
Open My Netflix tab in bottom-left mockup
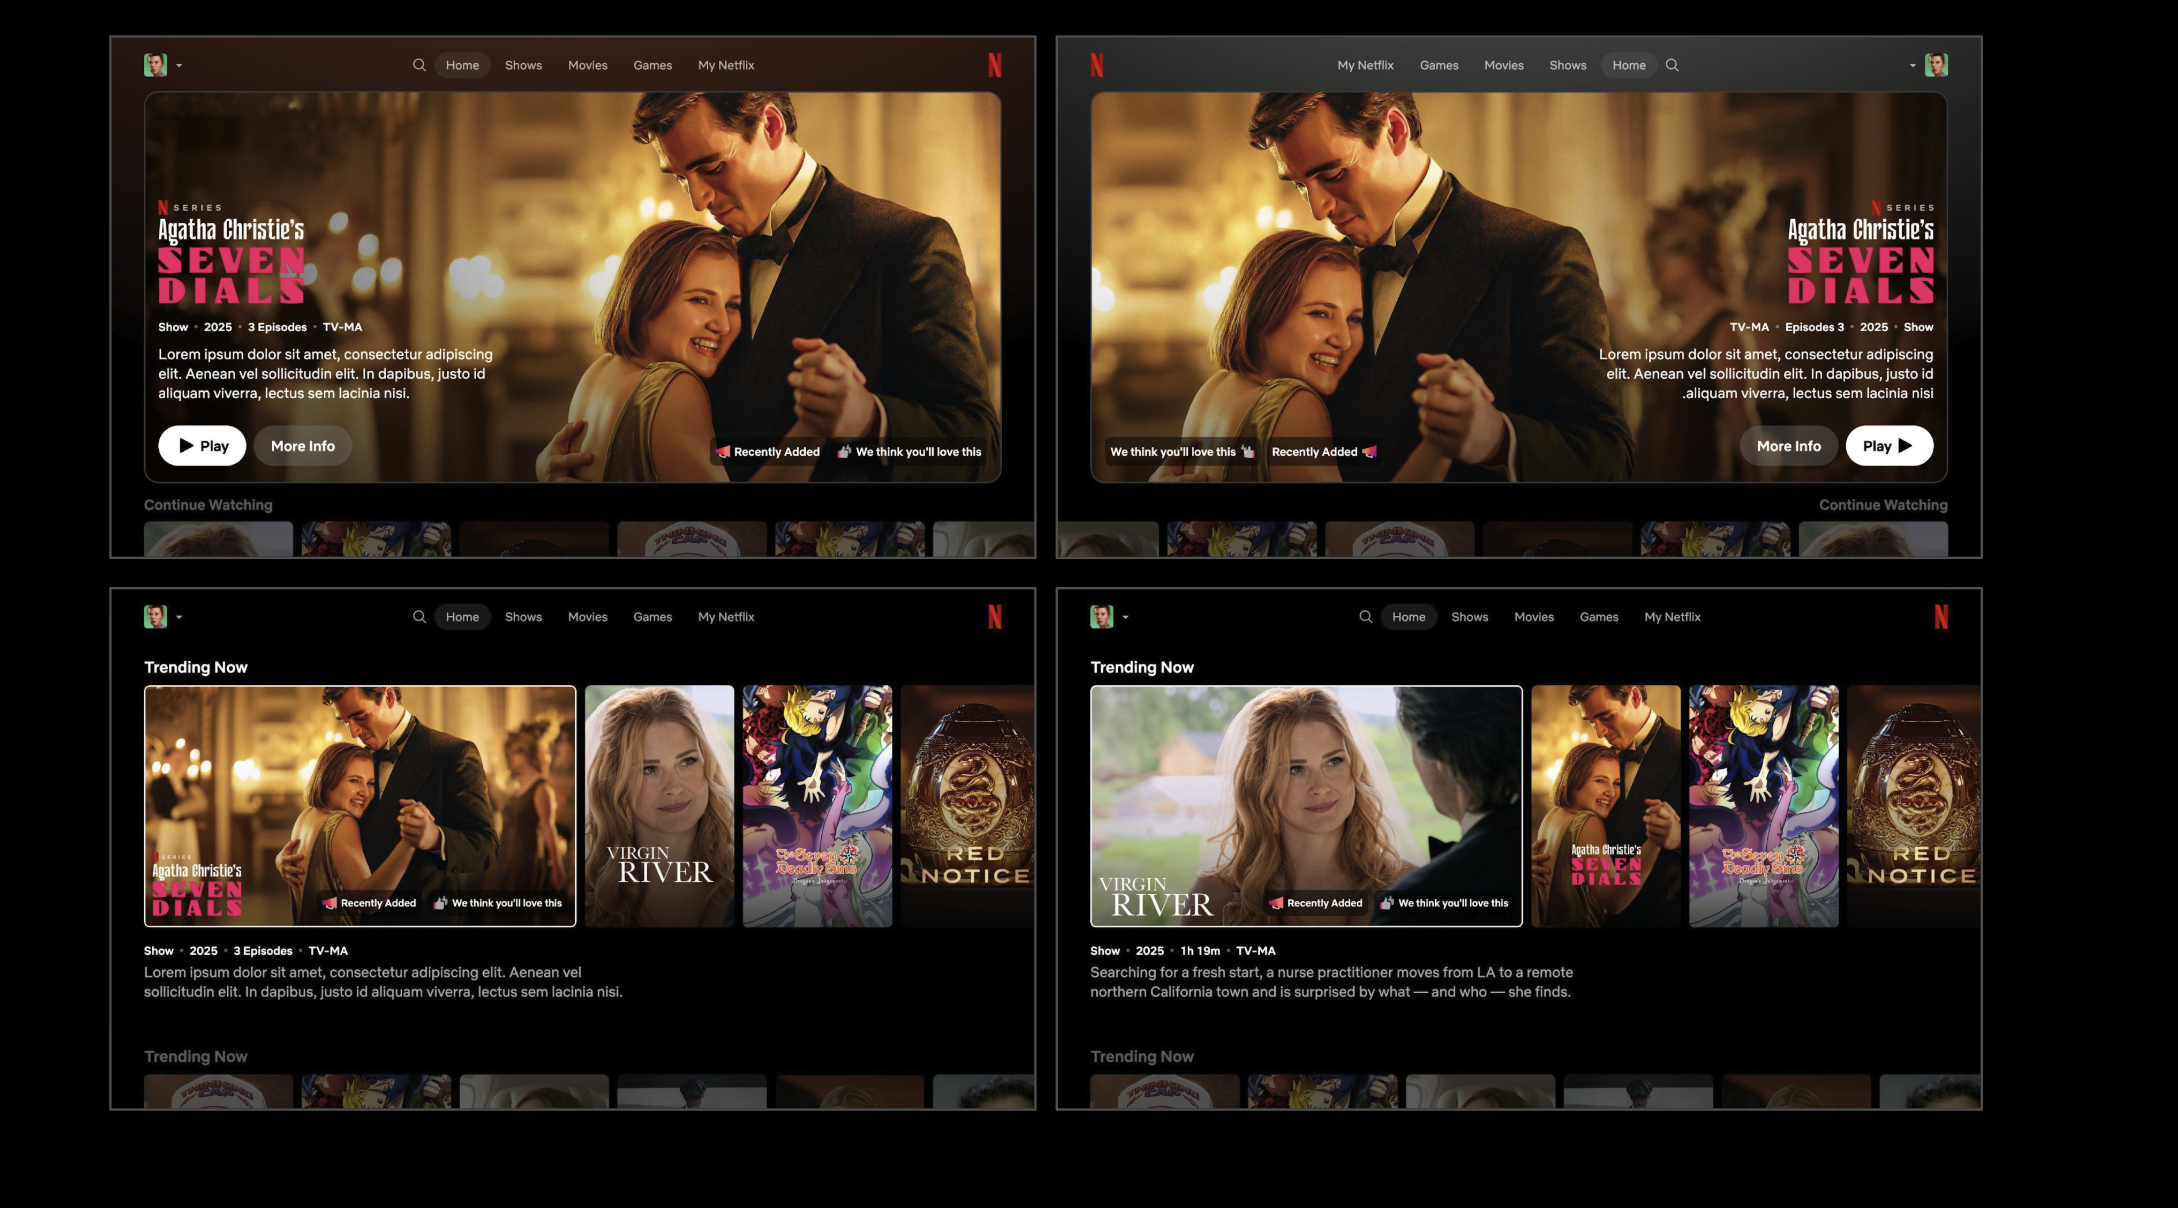click(726, 617)
